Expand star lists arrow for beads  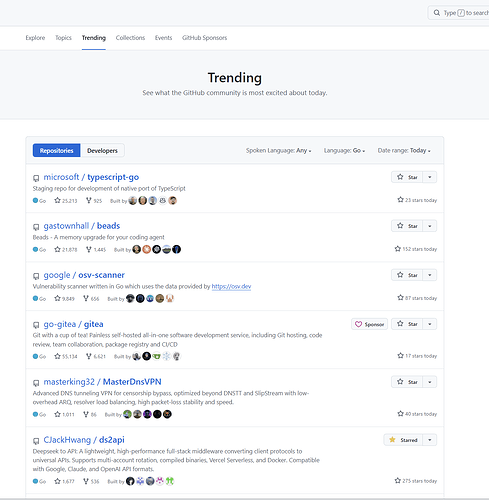[430, 226]
